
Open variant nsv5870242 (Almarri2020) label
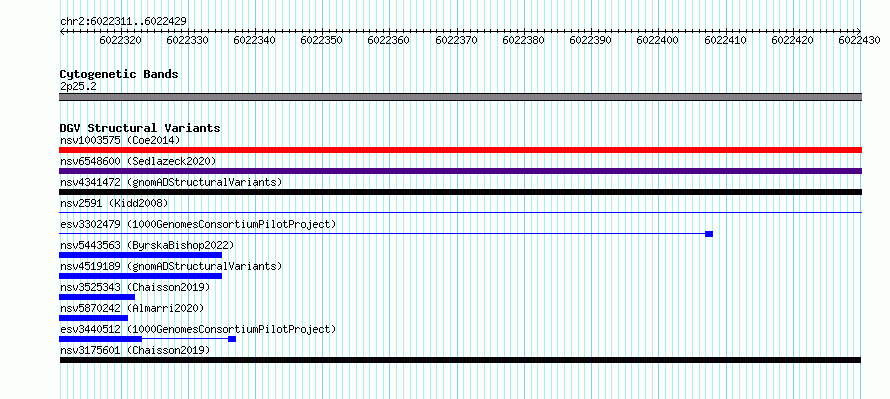coord(132,308)
